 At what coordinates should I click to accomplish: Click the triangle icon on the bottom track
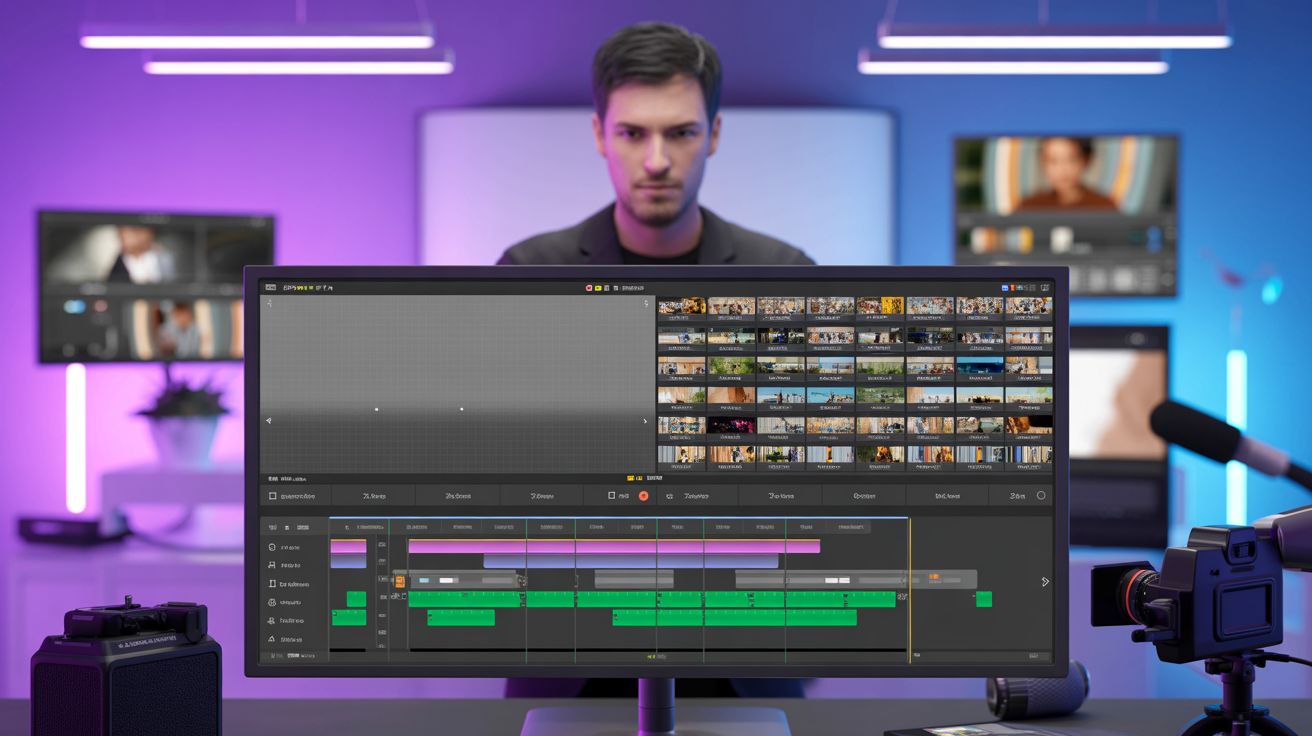(x=272, y=639)
